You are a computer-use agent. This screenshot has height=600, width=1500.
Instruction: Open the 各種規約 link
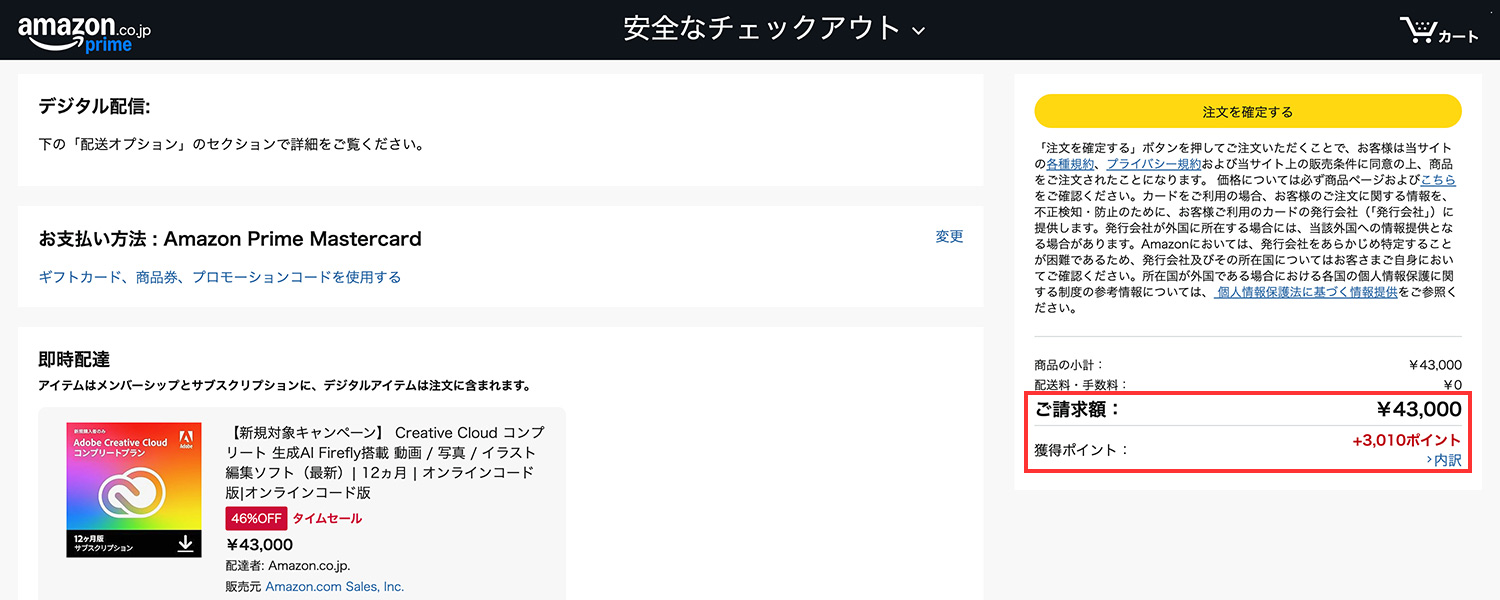(1071, 164)
